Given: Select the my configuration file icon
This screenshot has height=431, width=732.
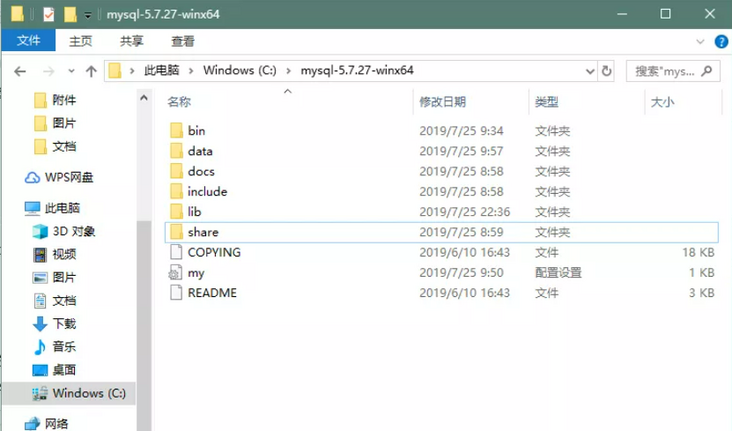Looking at the screenshot, I should [175, 273].
